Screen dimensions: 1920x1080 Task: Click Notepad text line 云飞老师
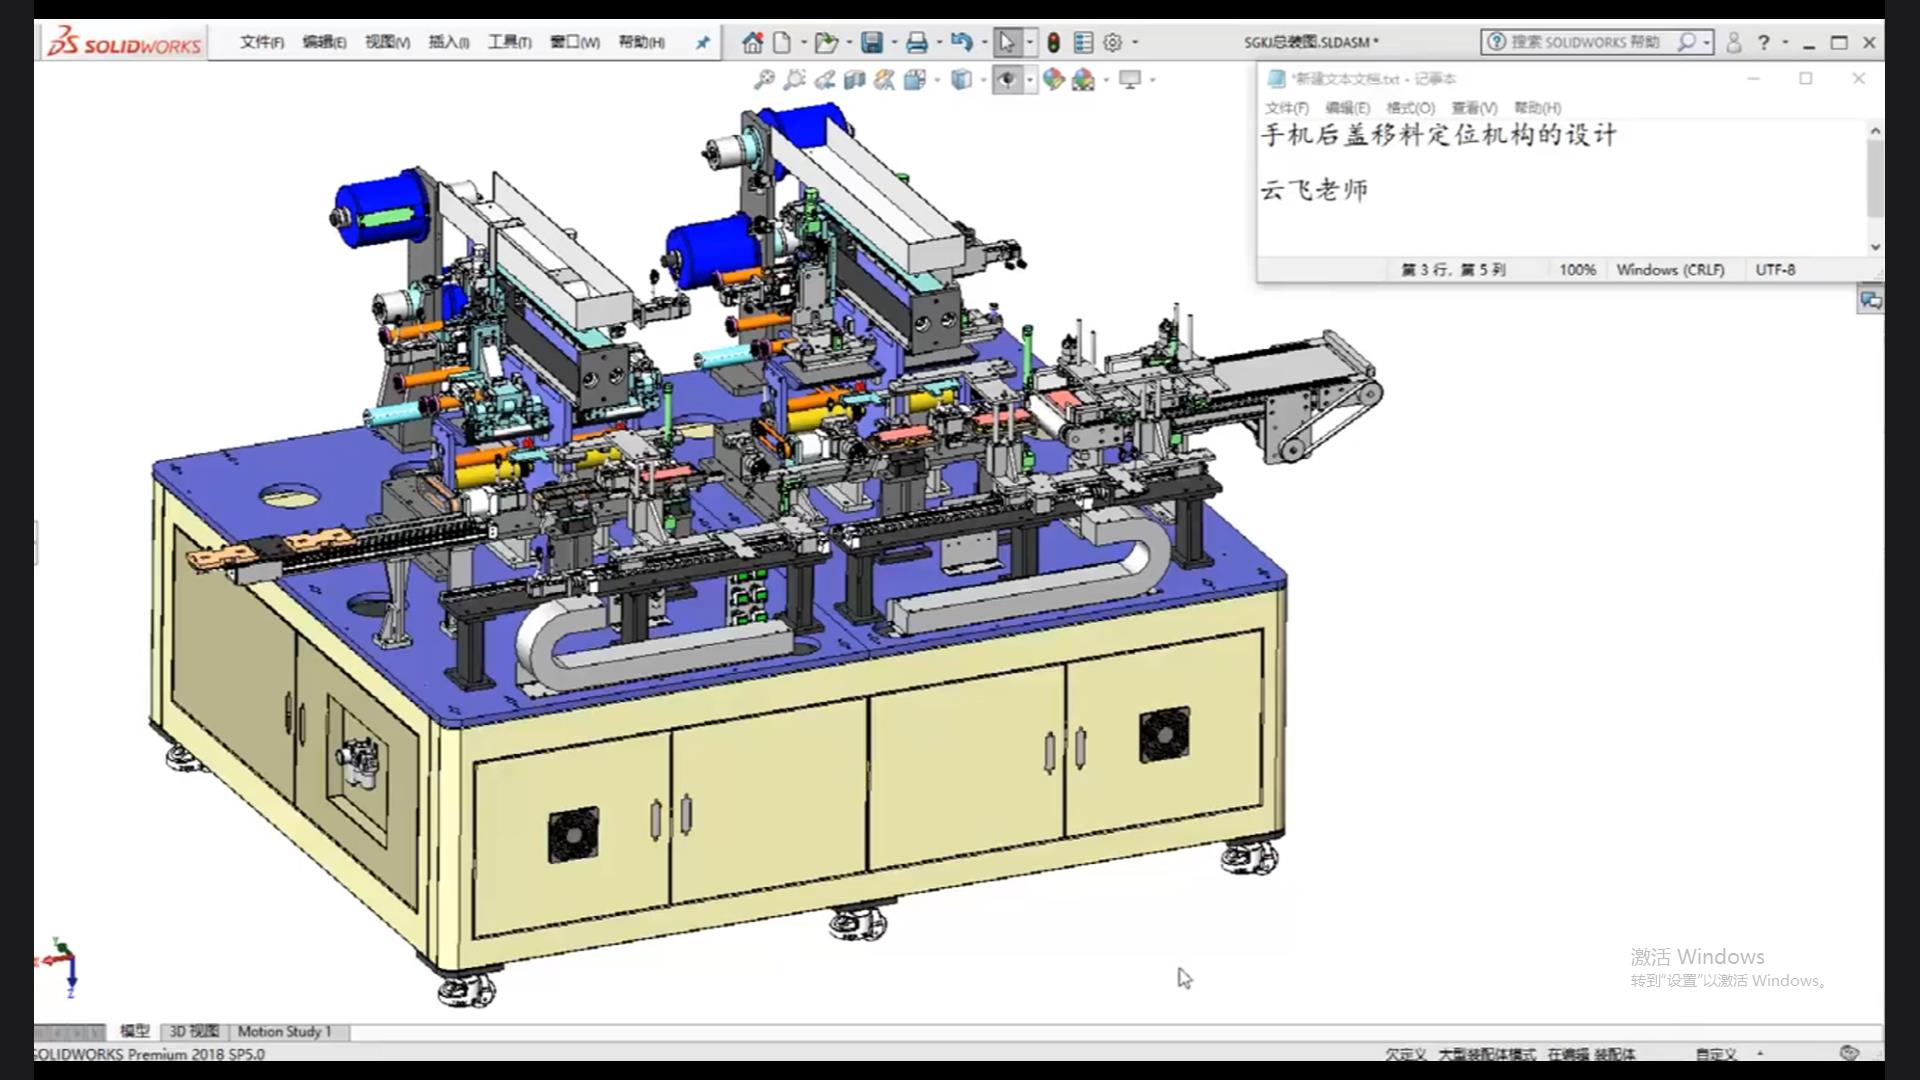(x=1313, y=190)
